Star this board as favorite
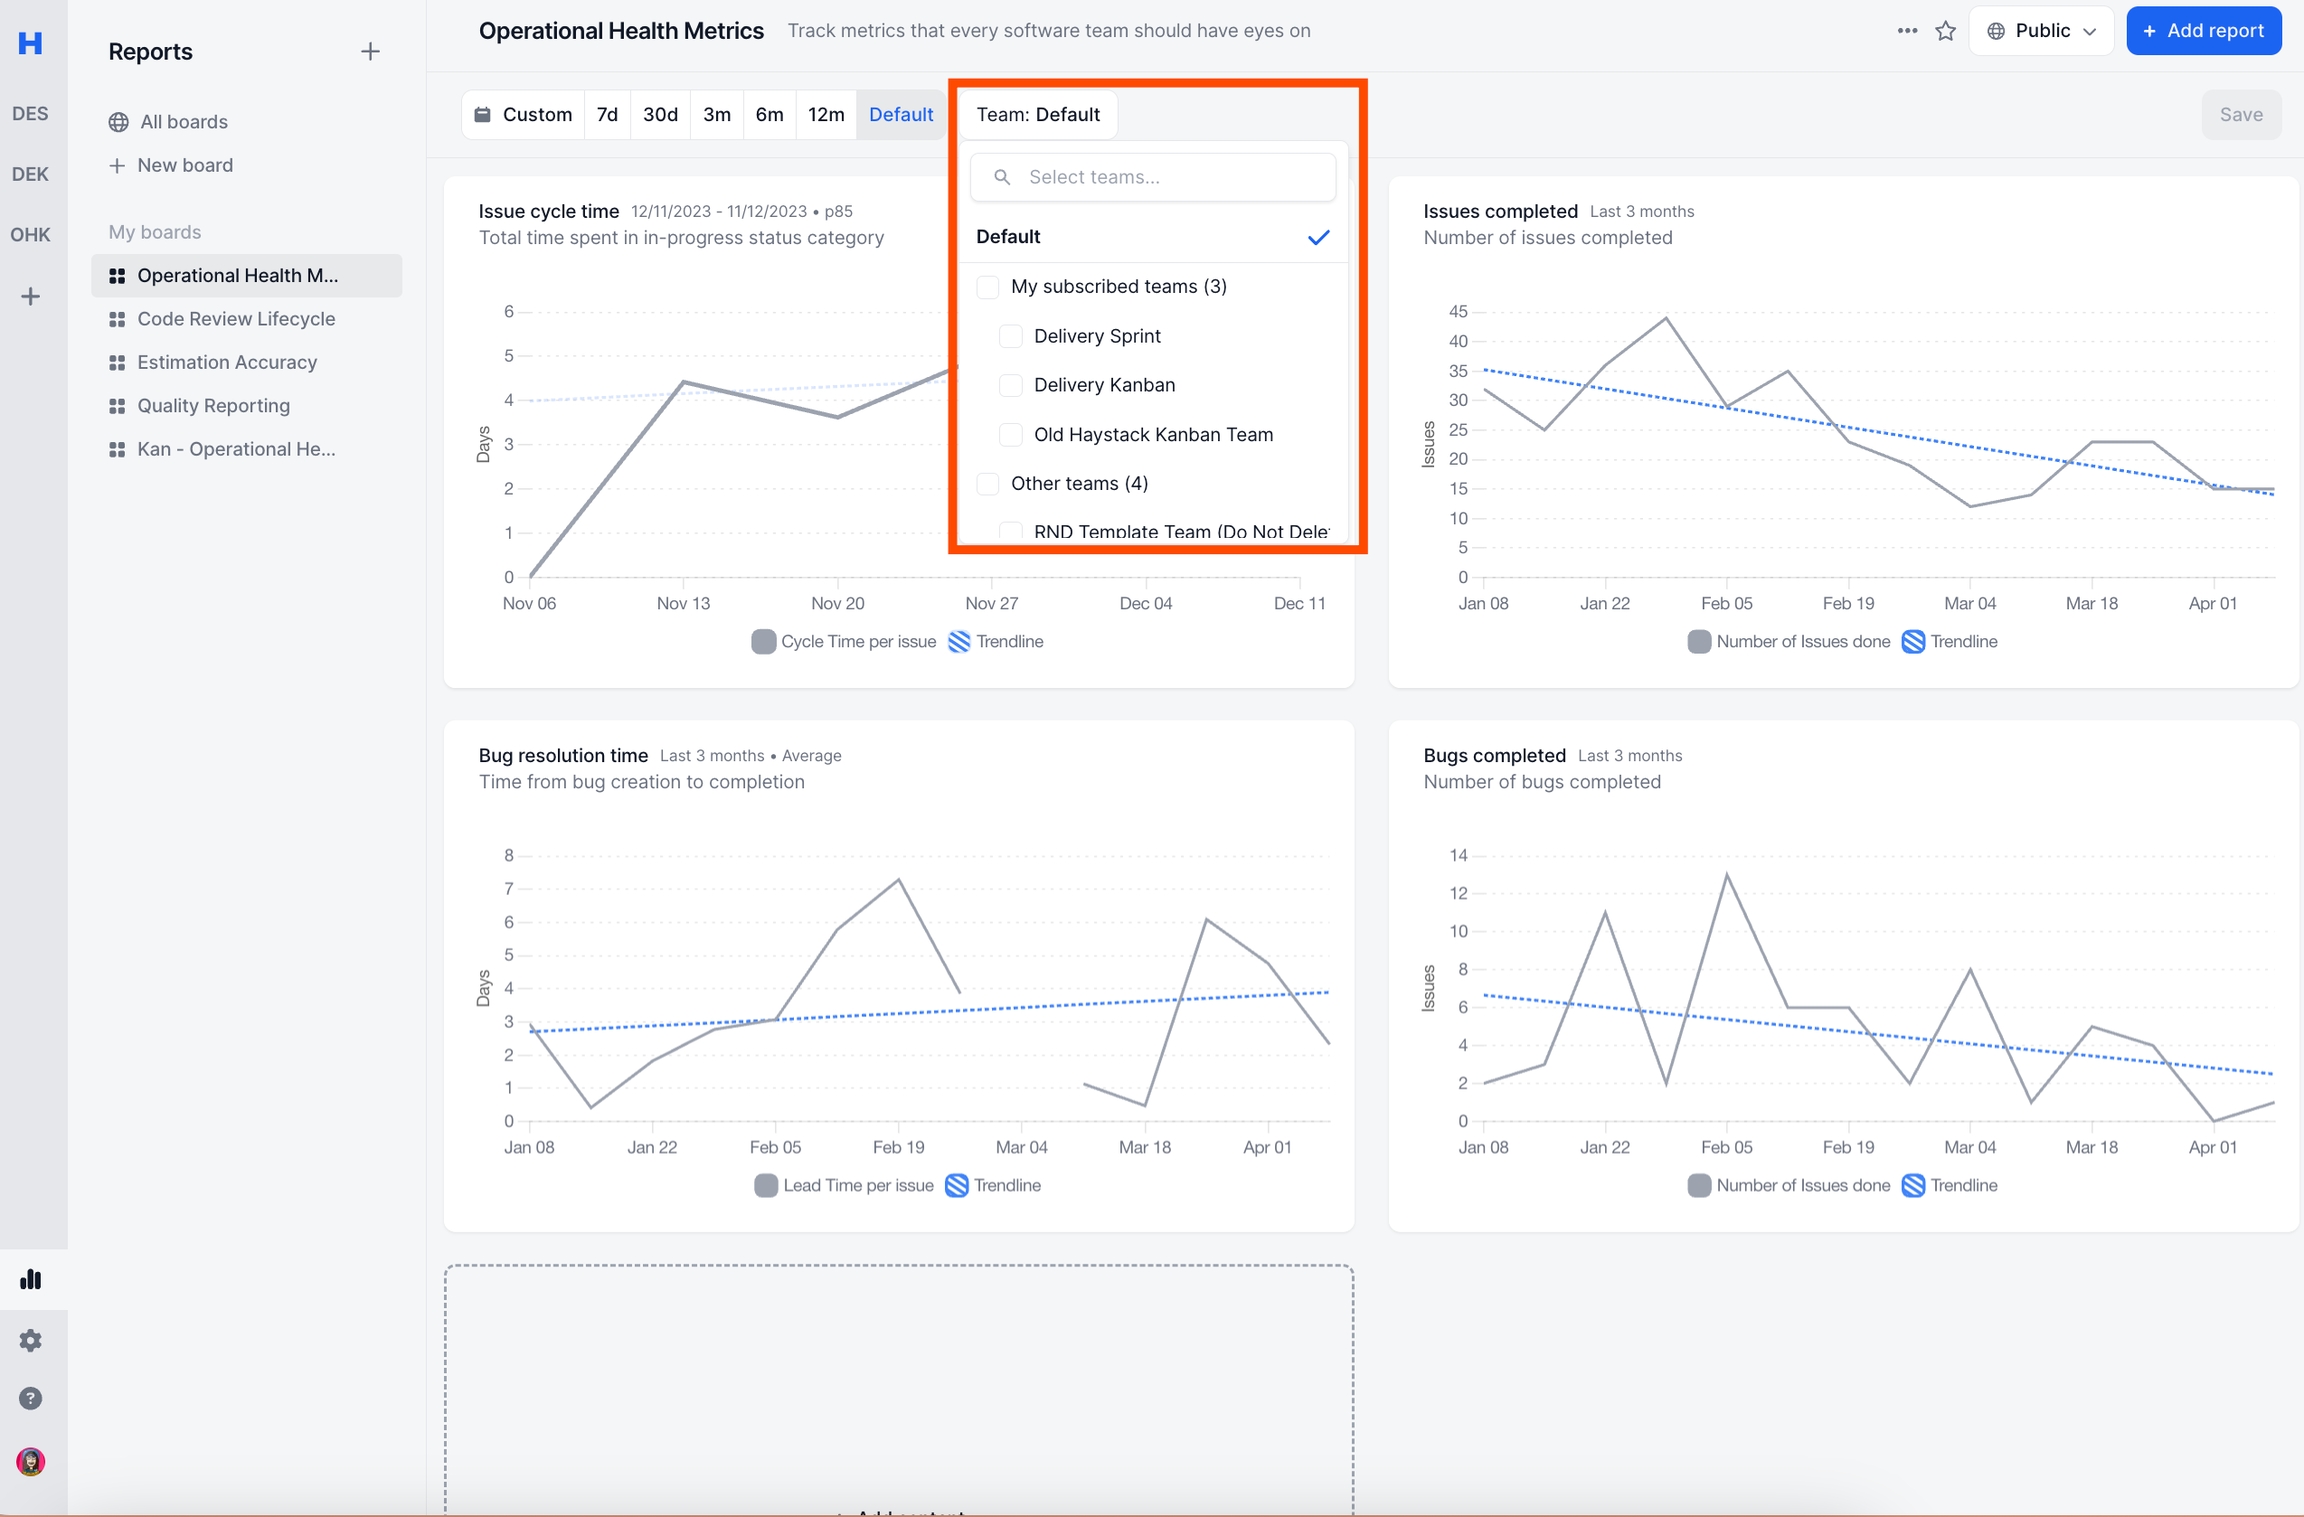2304x1517 pixels. pyautogui.click(x=1945, y=31)
